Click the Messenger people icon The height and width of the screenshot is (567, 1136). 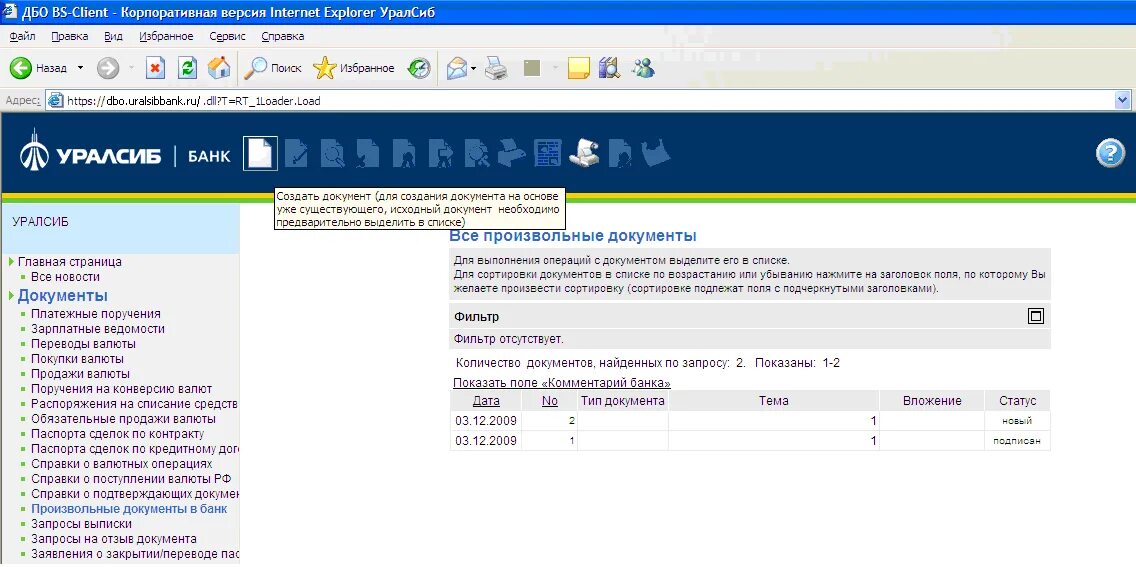[643, 68]
